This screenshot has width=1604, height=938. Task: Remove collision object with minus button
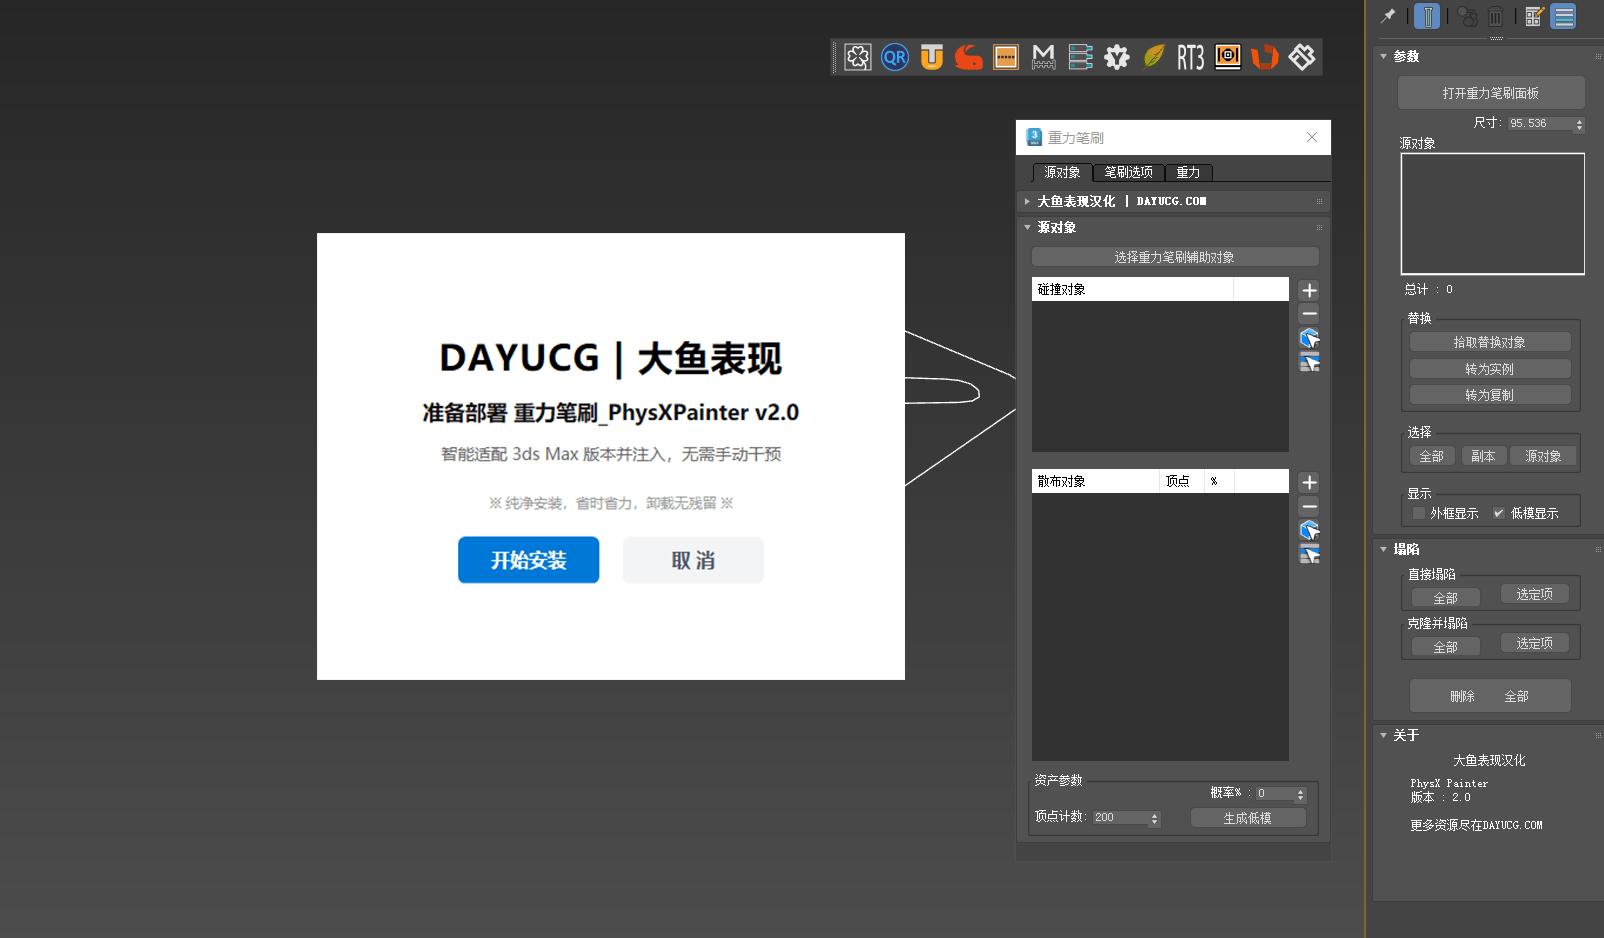pyautogui.click(x=1309, y=314)
